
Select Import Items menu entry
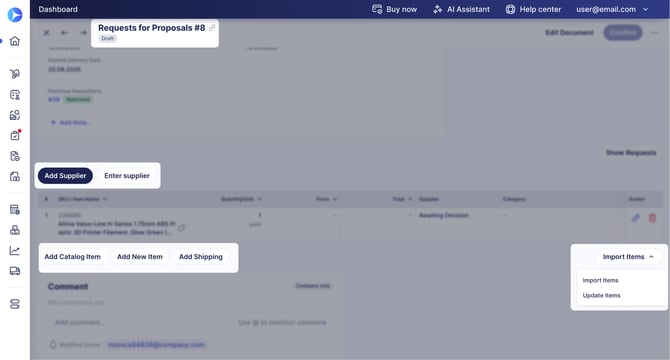600,280
